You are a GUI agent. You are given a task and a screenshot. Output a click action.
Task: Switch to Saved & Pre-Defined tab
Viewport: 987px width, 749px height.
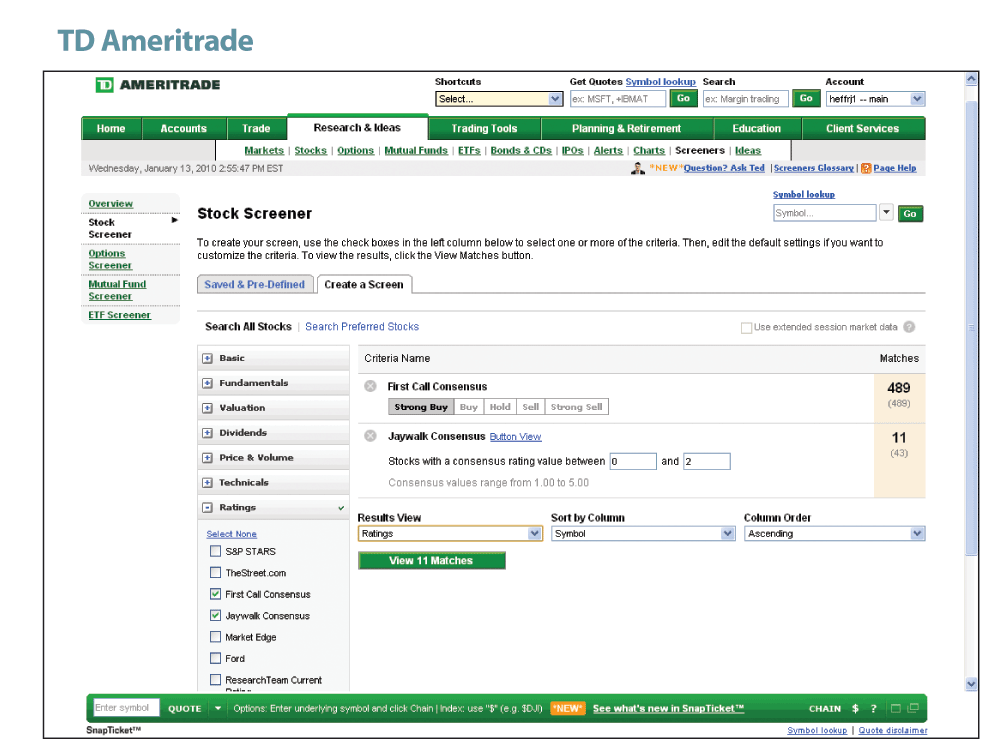pos(254,284)
